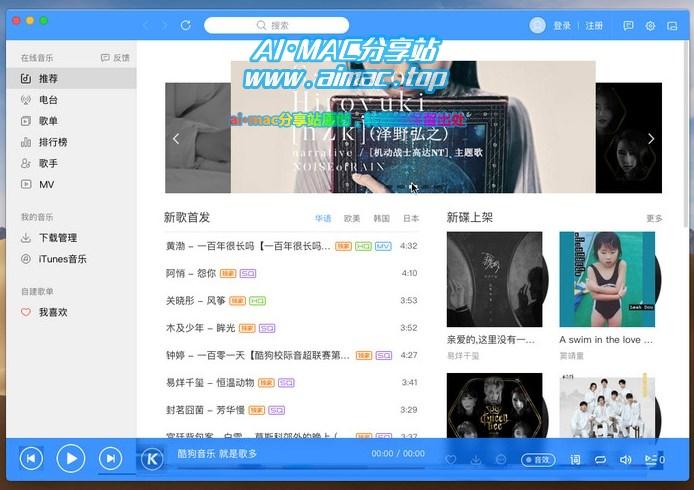Select the 欧美 tab
Screen dimensions: 694x490
coord(352,218)
